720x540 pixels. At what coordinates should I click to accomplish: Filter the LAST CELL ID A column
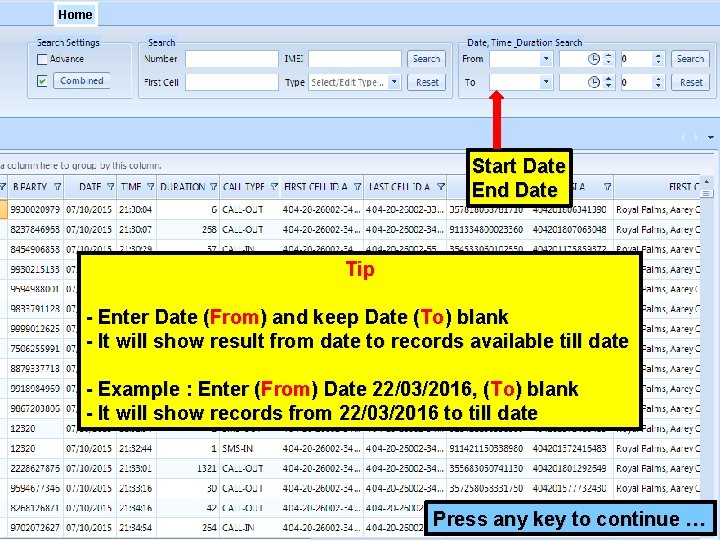coord(440,187)
